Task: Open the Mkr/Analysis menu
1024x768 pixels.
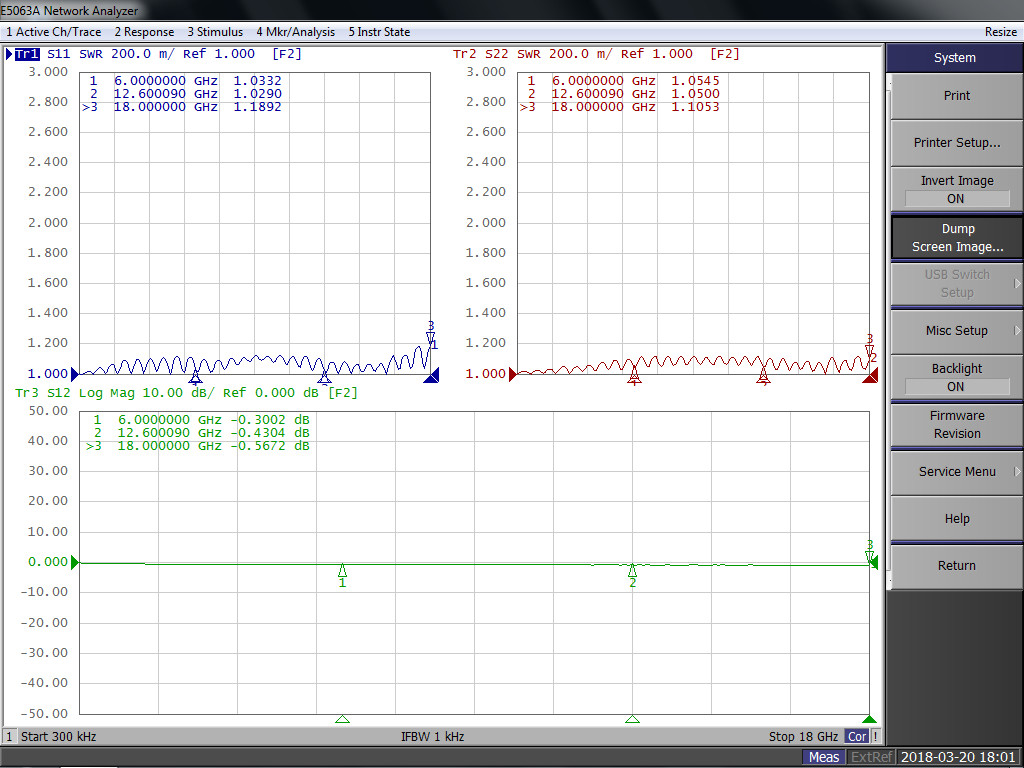Action: pyautogui.click(x=295, y=32)
